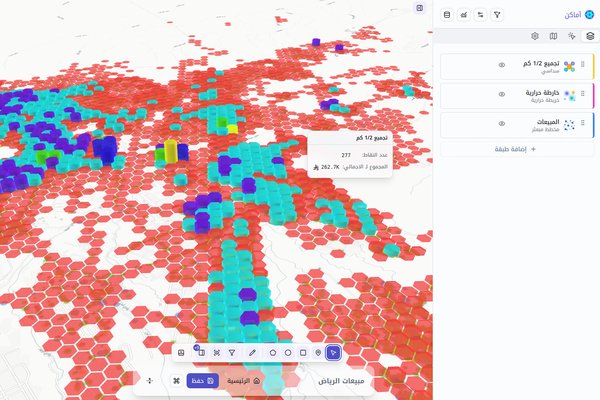Select the تجميع 1/2 كم layer name
This screenshot has width=600, height=400.
[x=541, y=63]
